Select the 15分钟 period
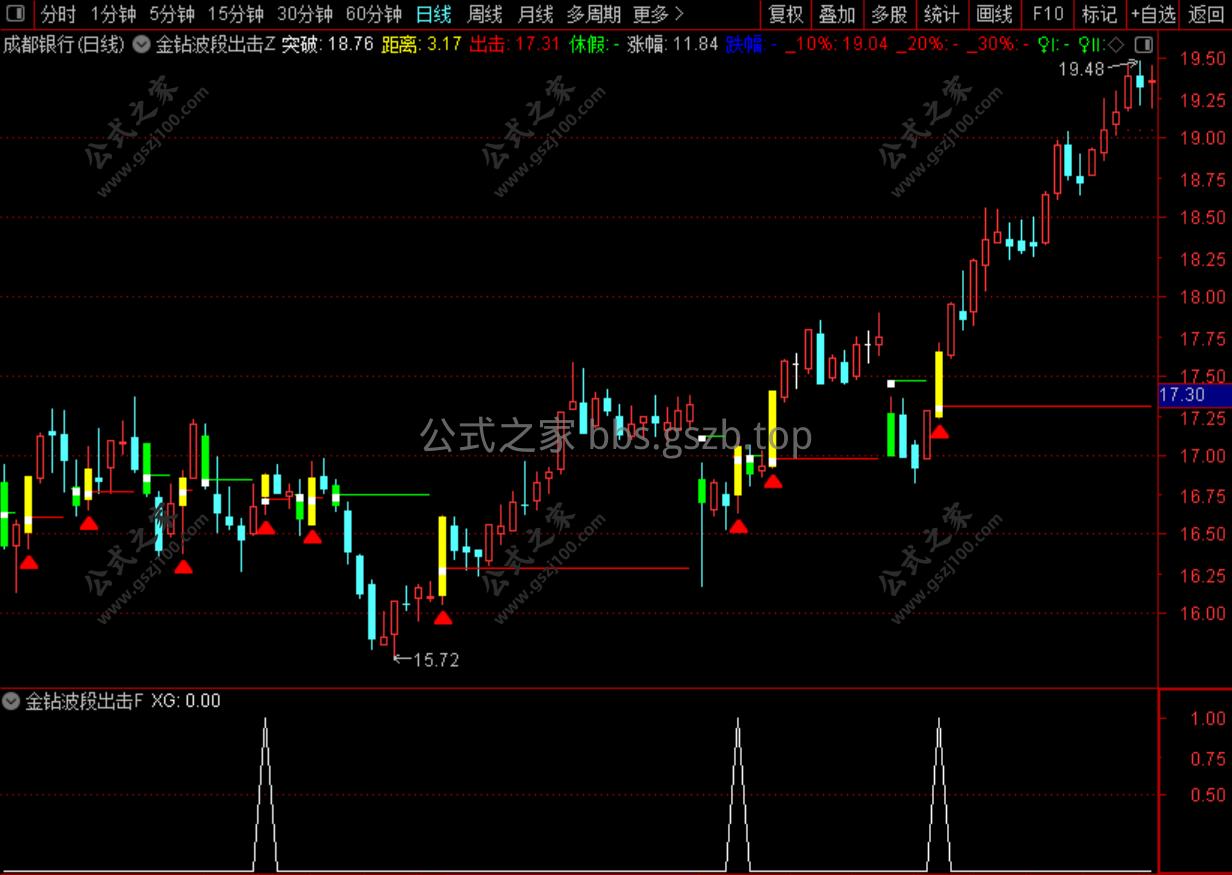 [236, 14]
